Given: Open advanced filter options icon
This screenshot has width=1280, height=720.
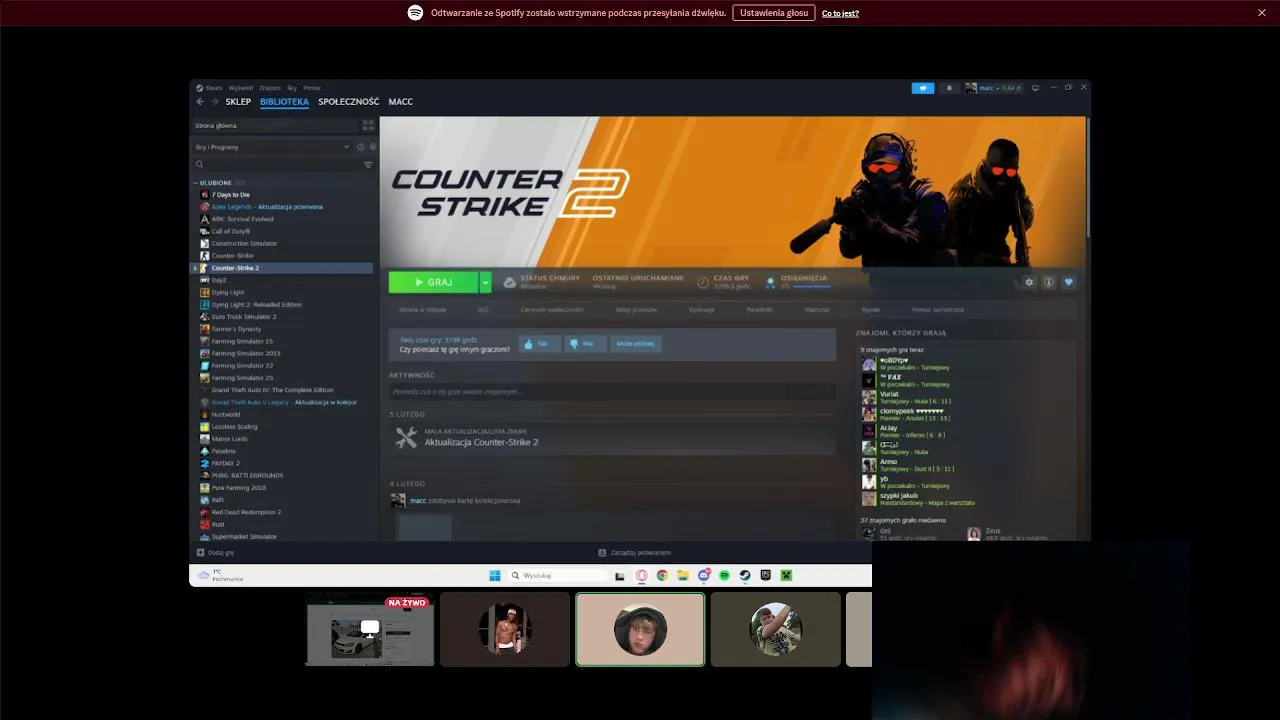Looking at the screenshot, I should pos(368,165).
